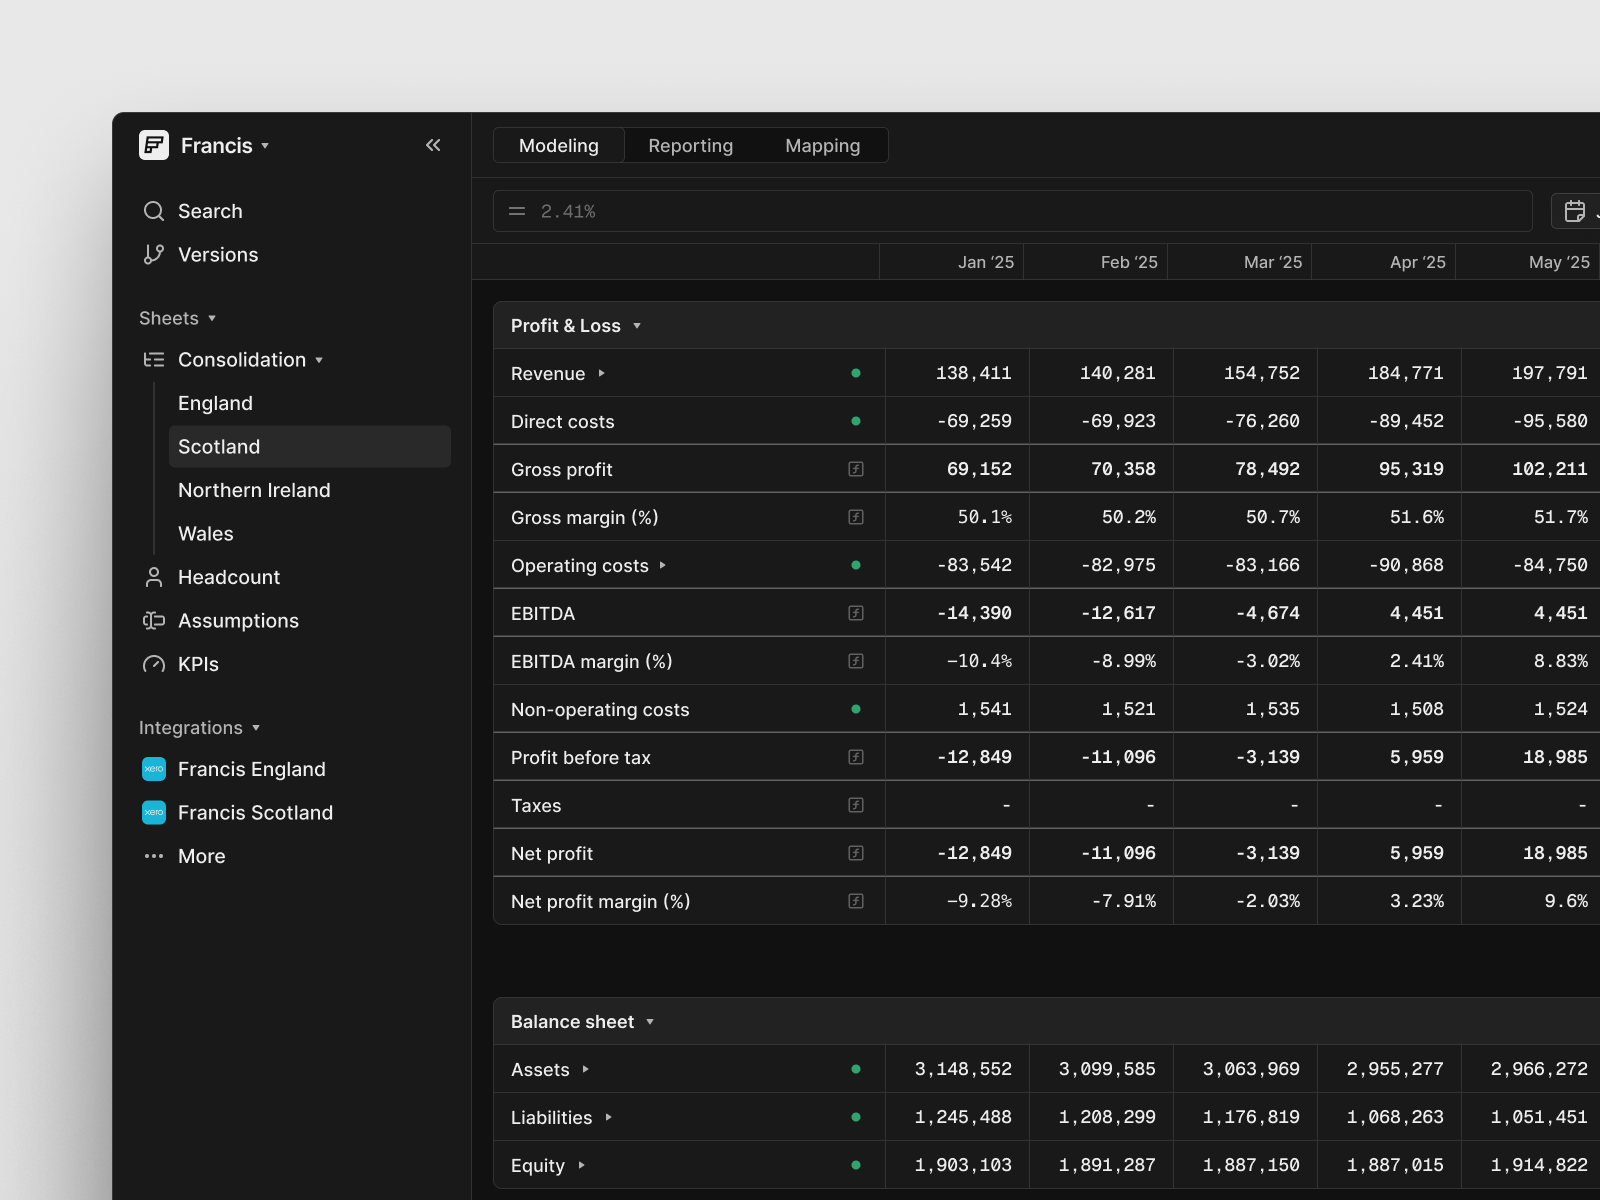Collapse the Sheets section

(x=212, y=319)
